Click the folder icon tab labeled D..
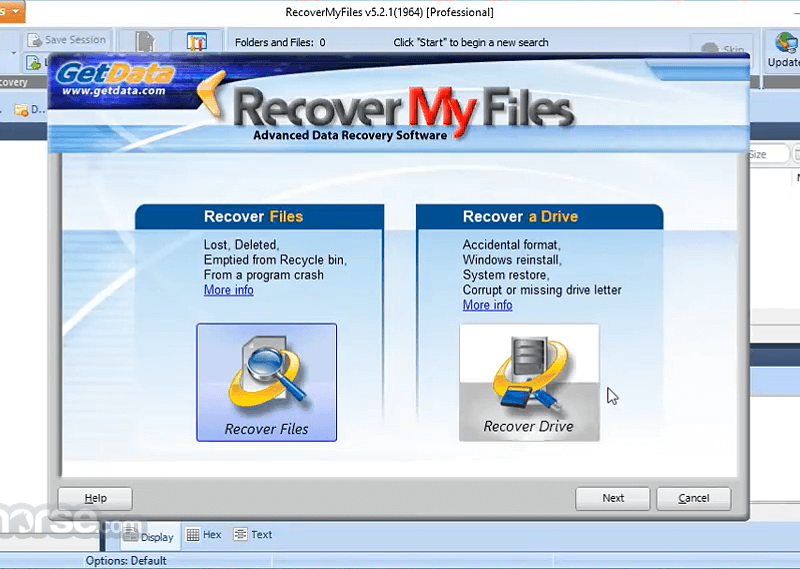800x569 pixels. click(x=29, y=110)
